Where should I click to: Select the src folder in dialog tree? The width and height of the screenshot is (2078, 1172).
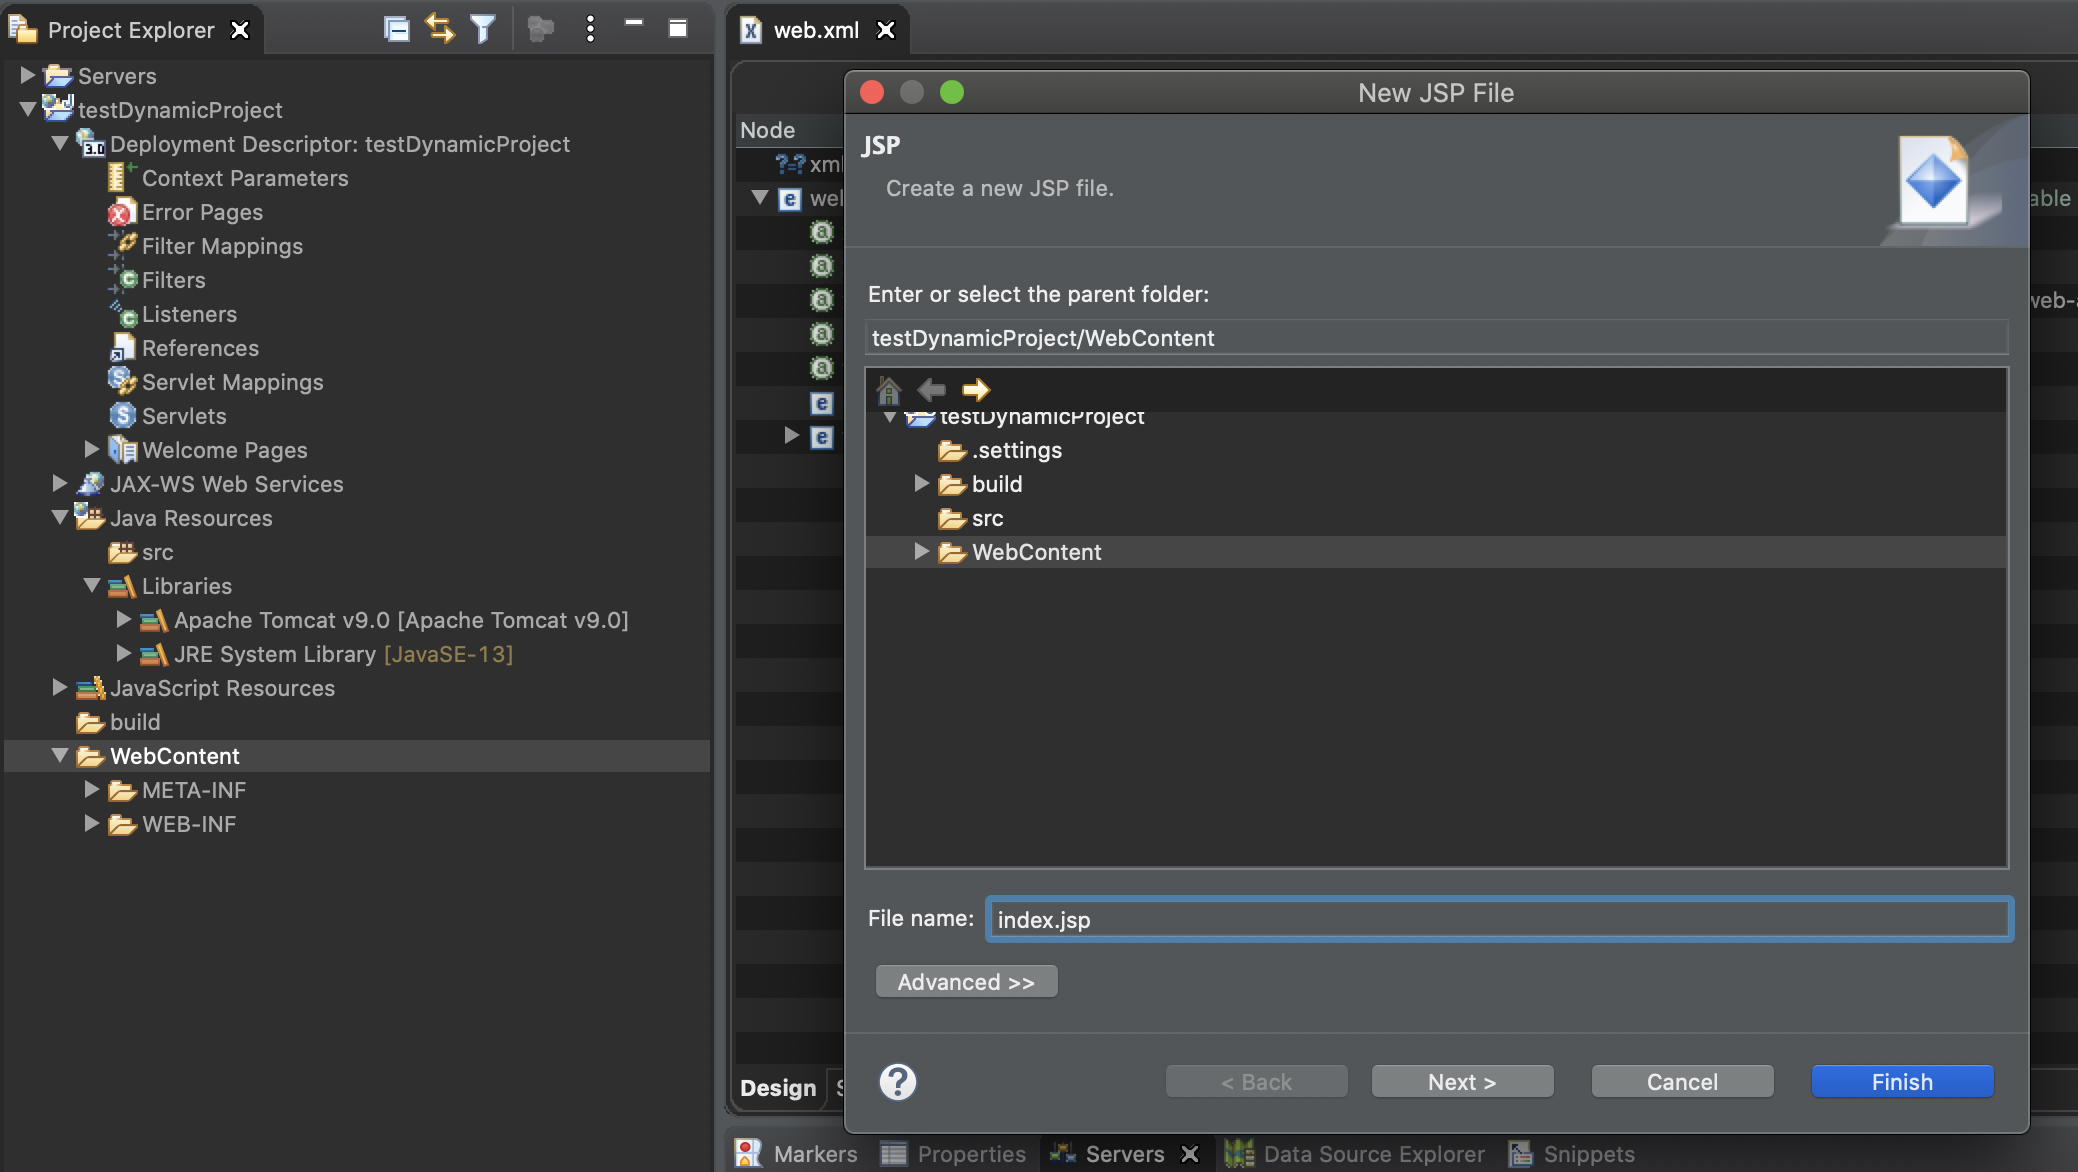[987, 518]
